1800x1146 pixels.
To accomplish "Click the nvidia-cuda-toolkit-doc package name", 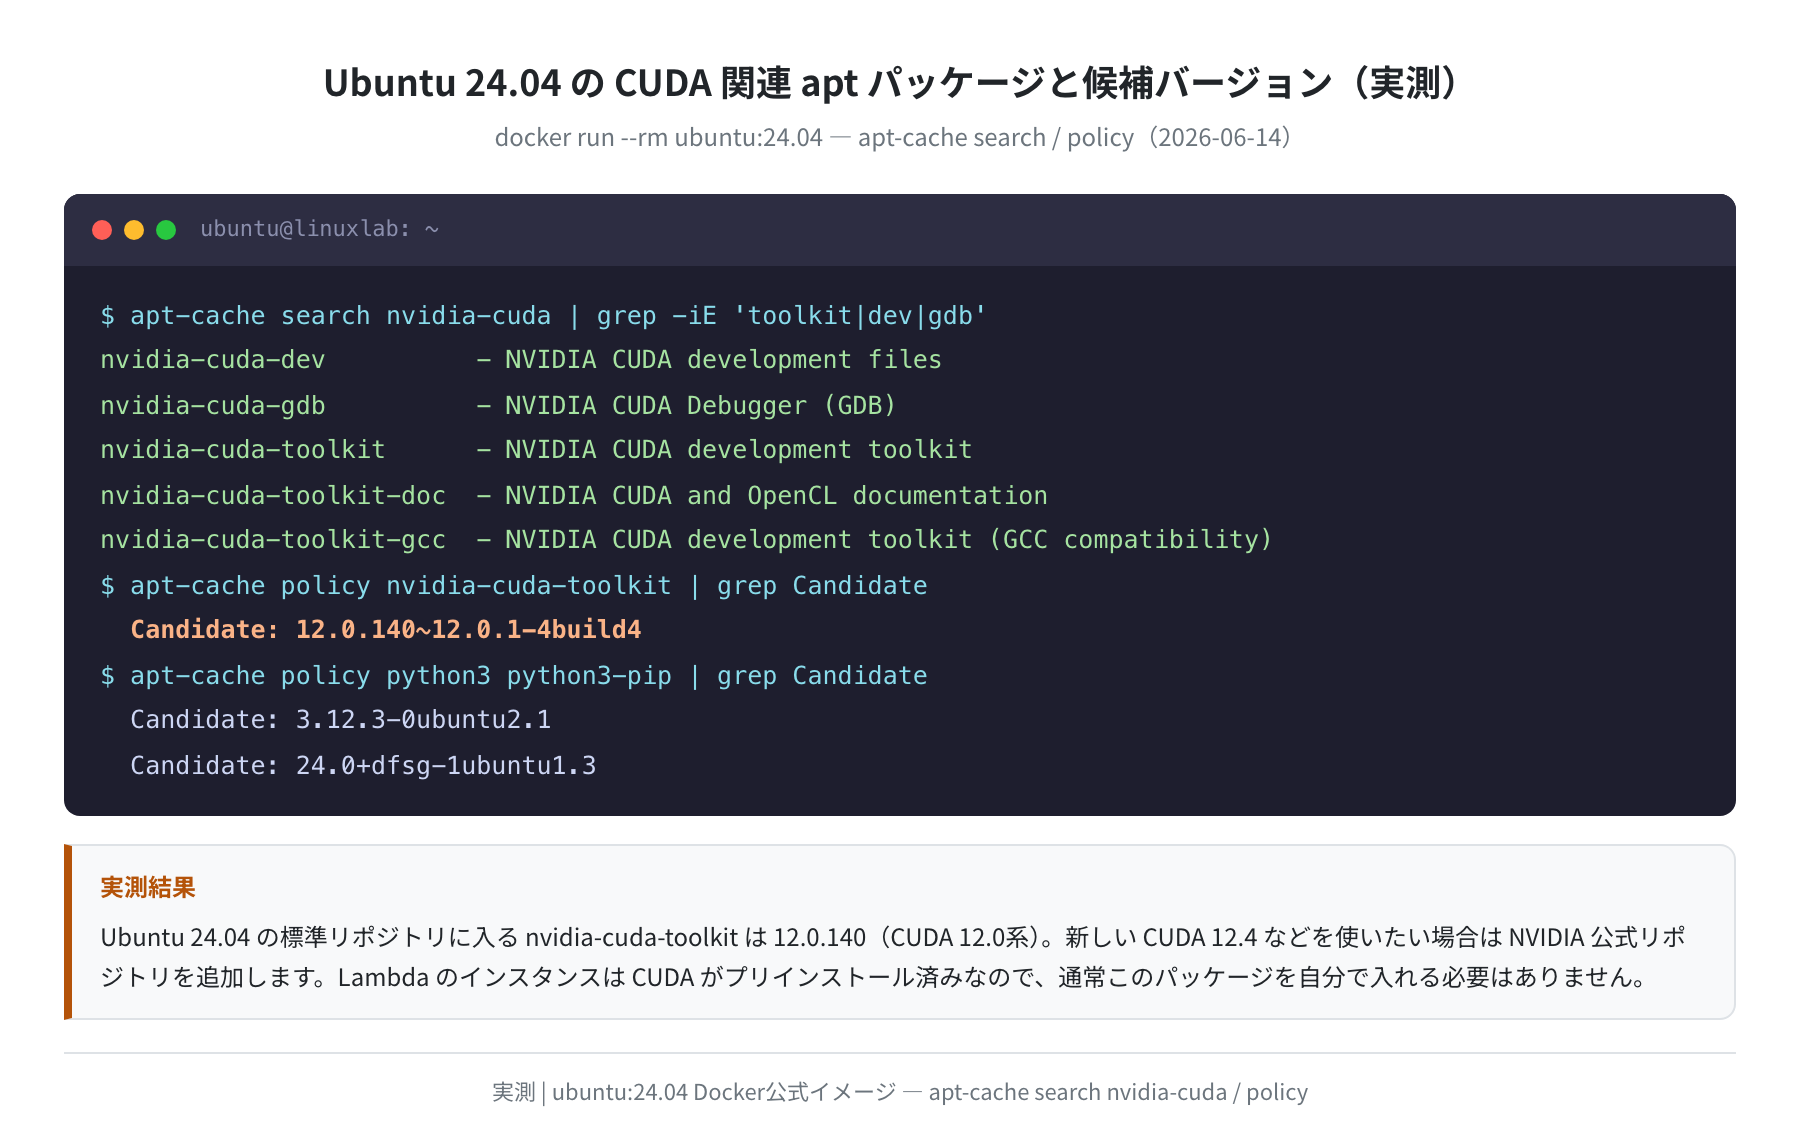I will click(273, 495).
